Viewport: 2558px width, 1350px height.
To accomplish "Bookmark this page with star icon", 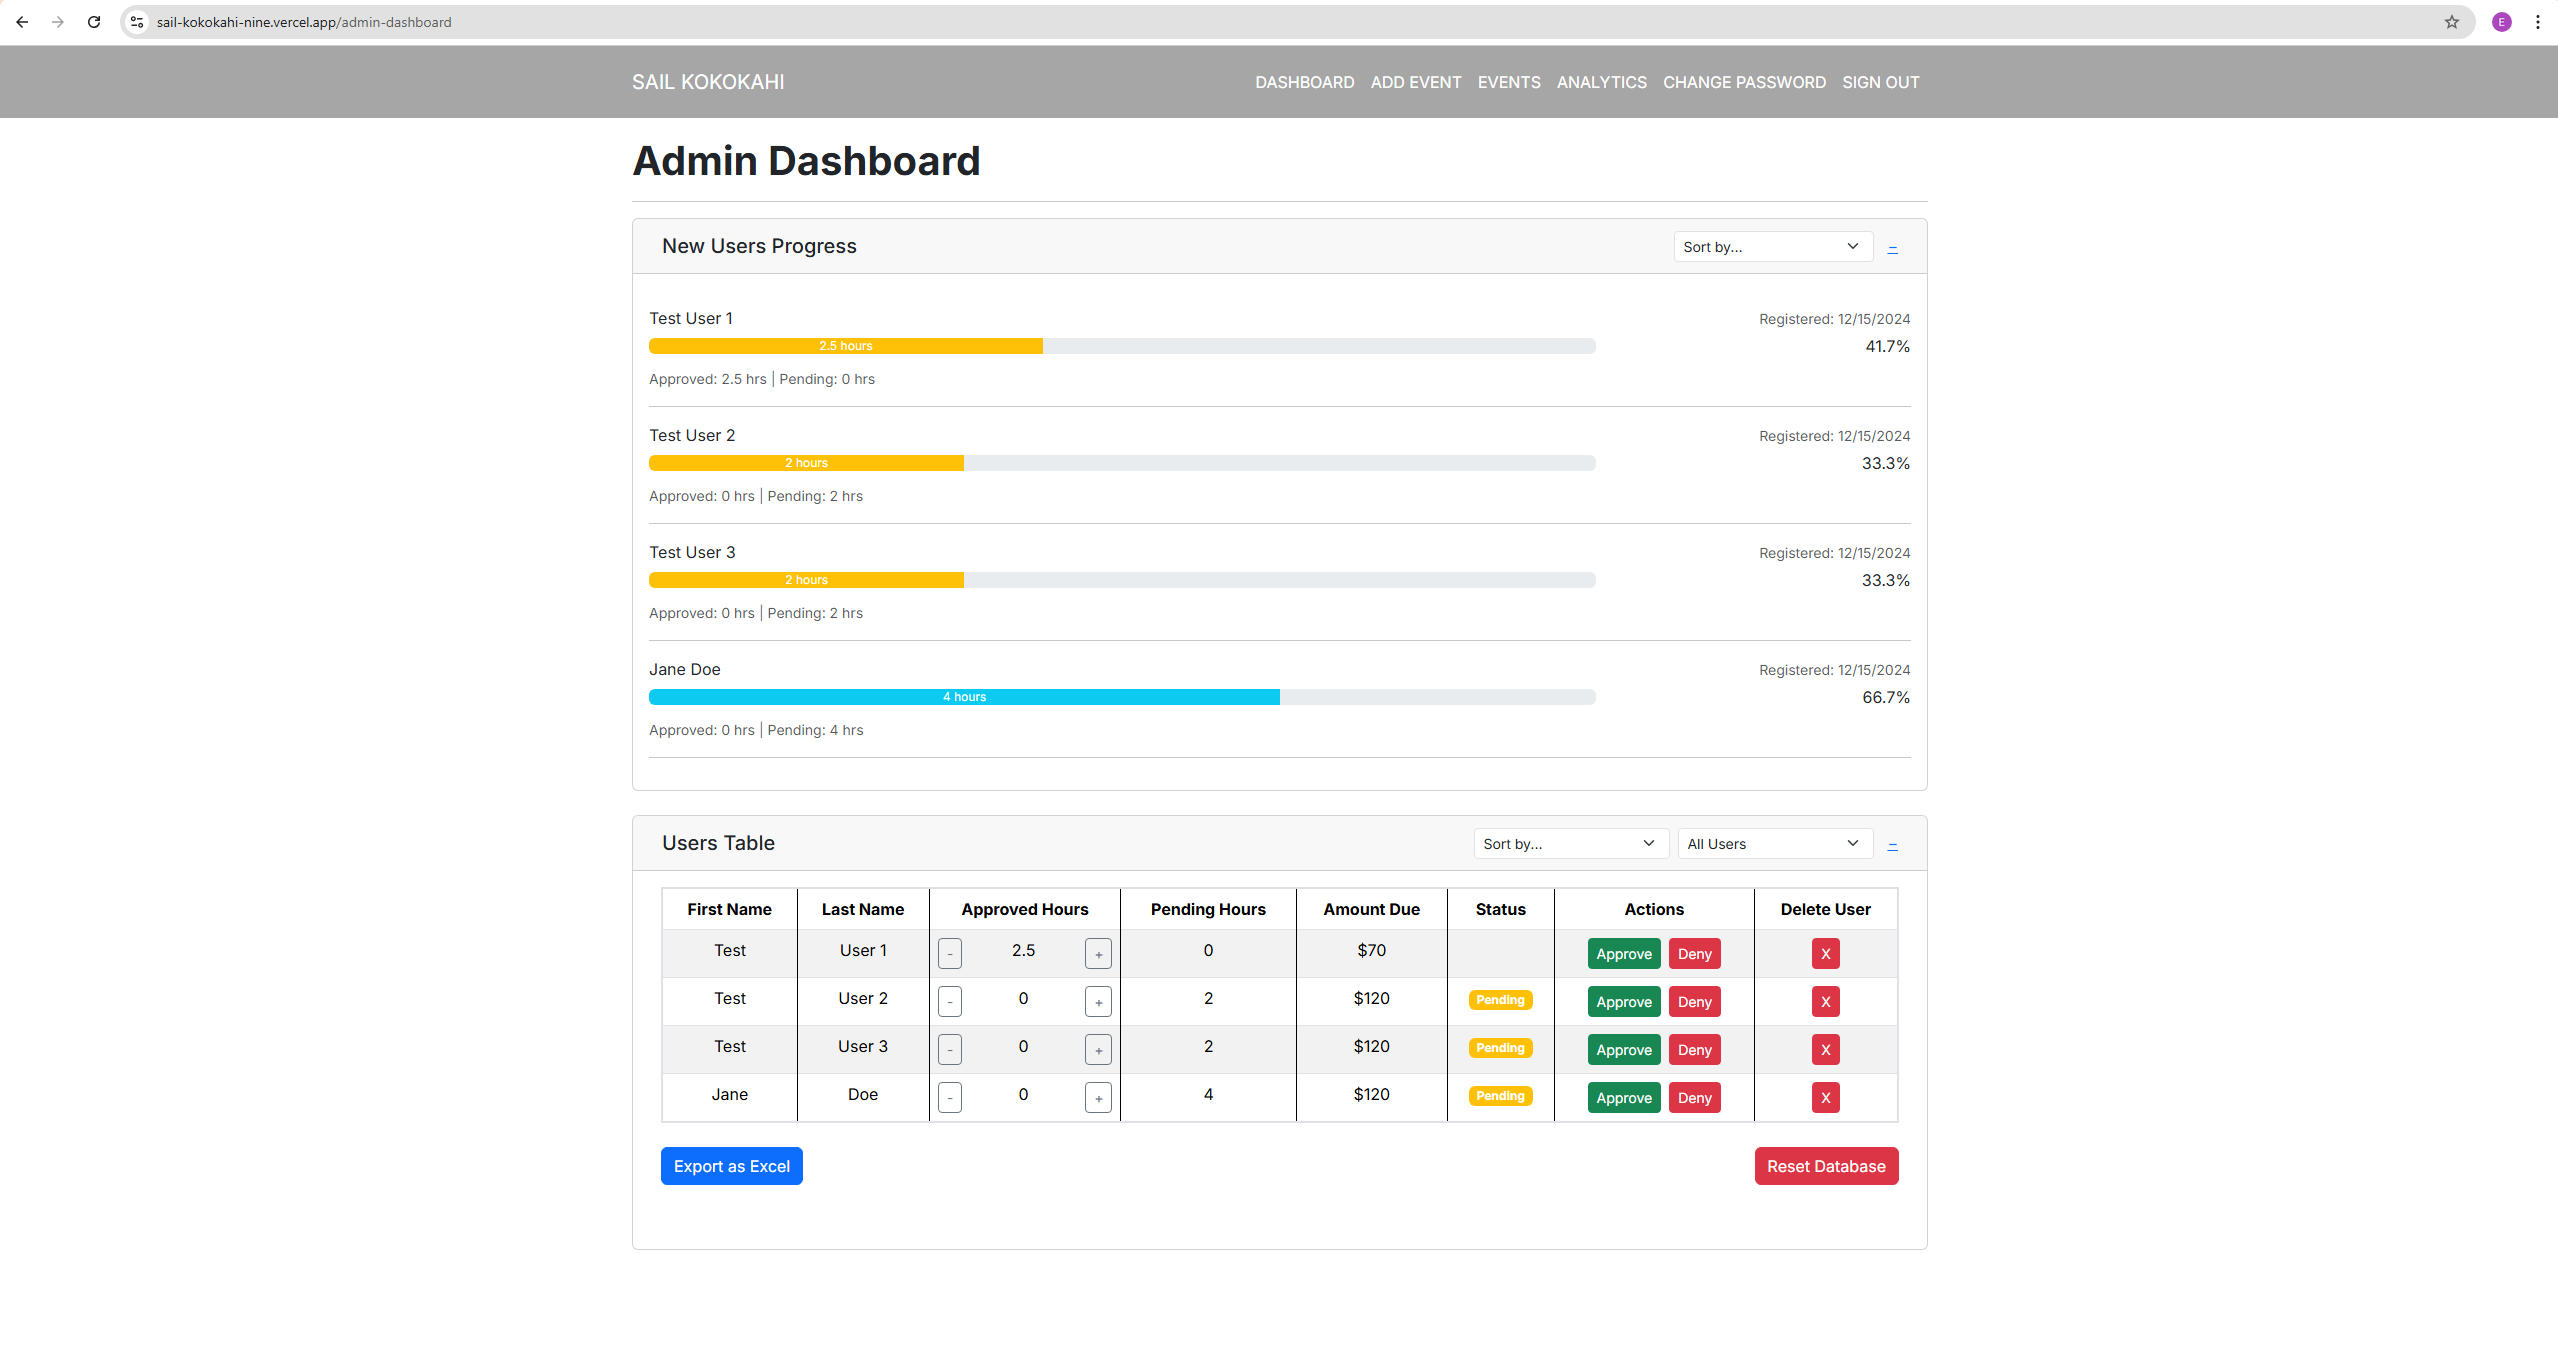I will pos(2451,22).
